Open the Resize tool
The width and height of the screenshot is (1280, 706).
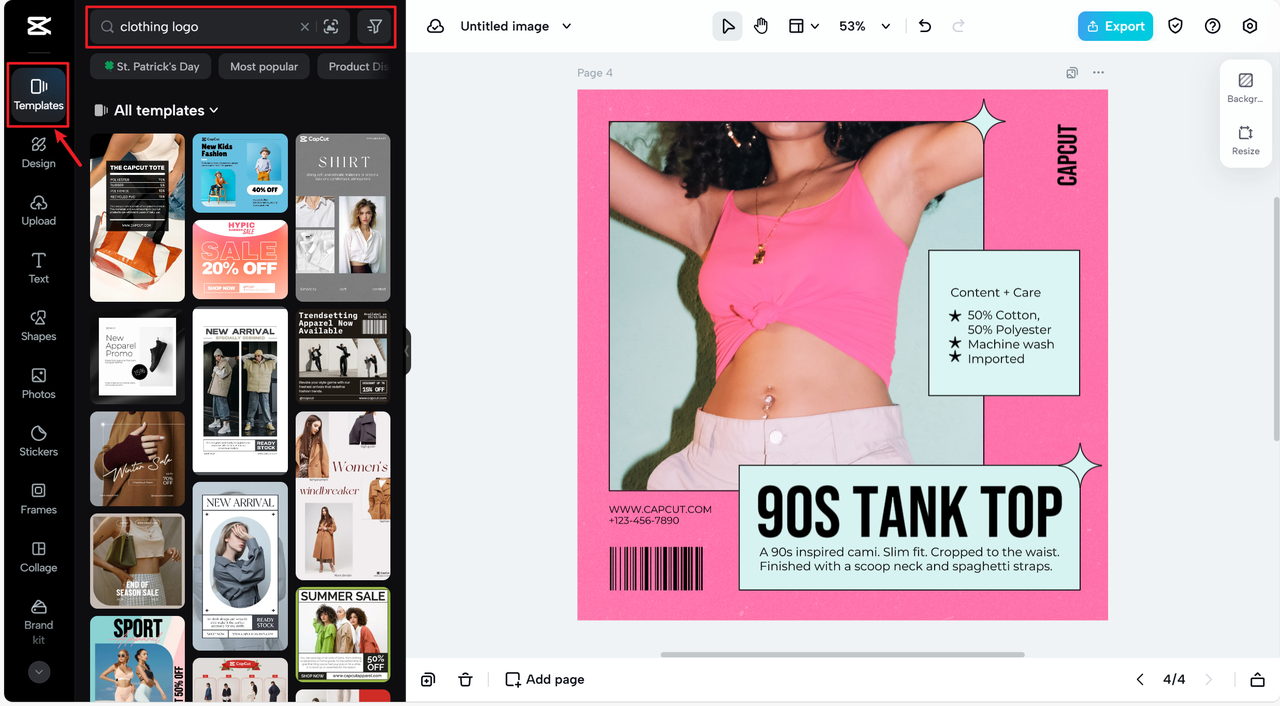1245,140
